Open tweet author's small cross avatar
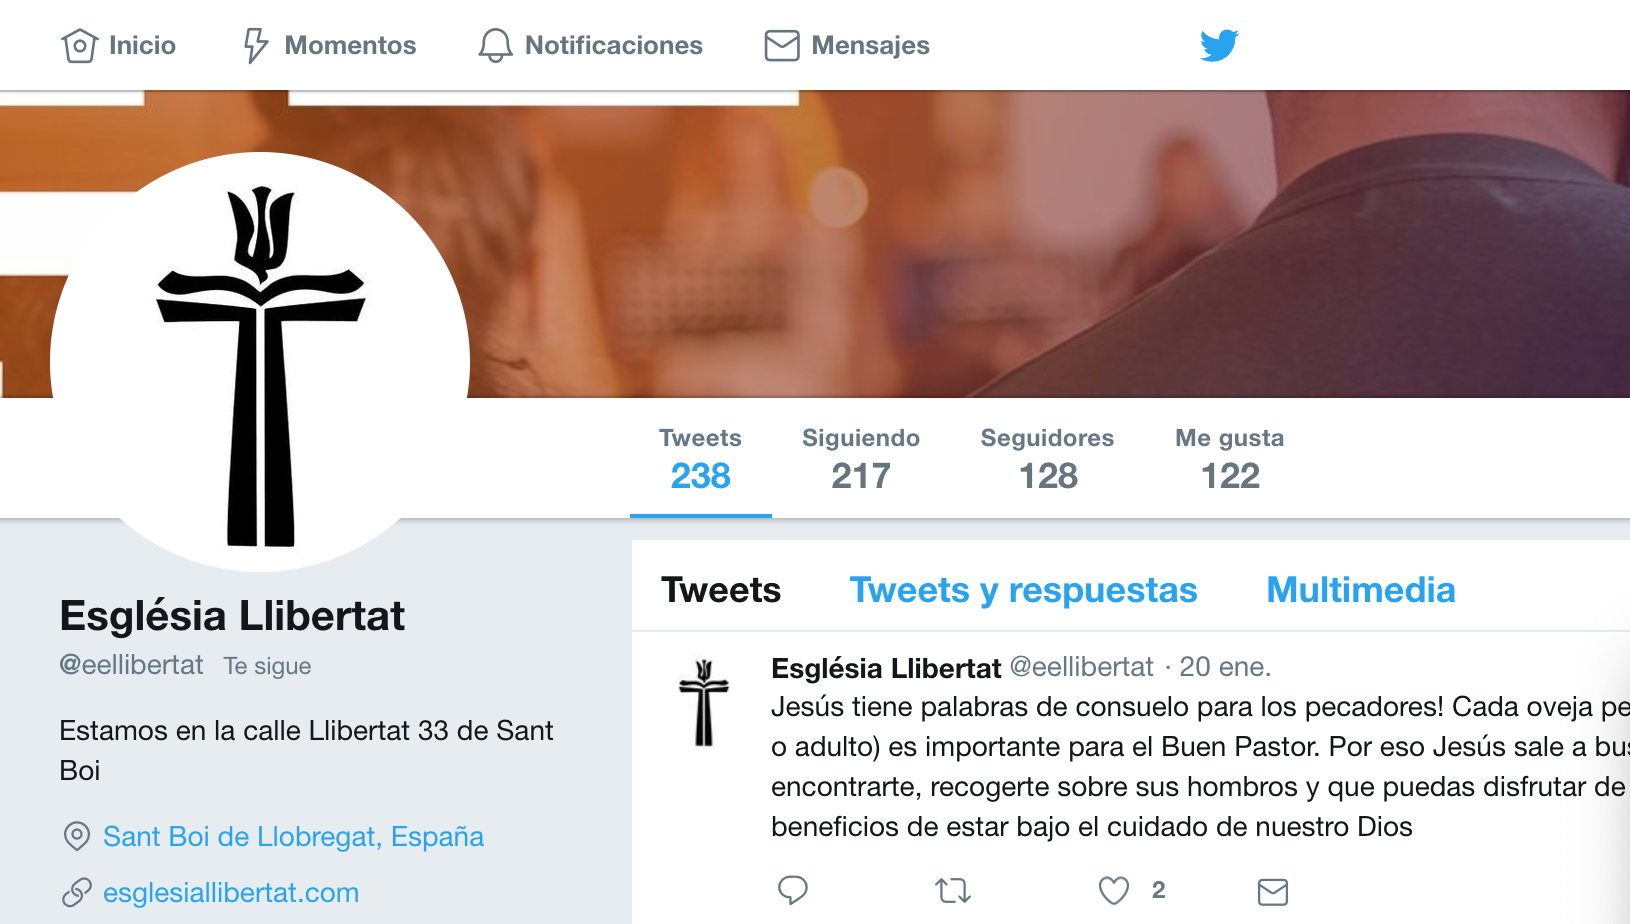This screenshot has height=924, width=1630. coord(704,702)
